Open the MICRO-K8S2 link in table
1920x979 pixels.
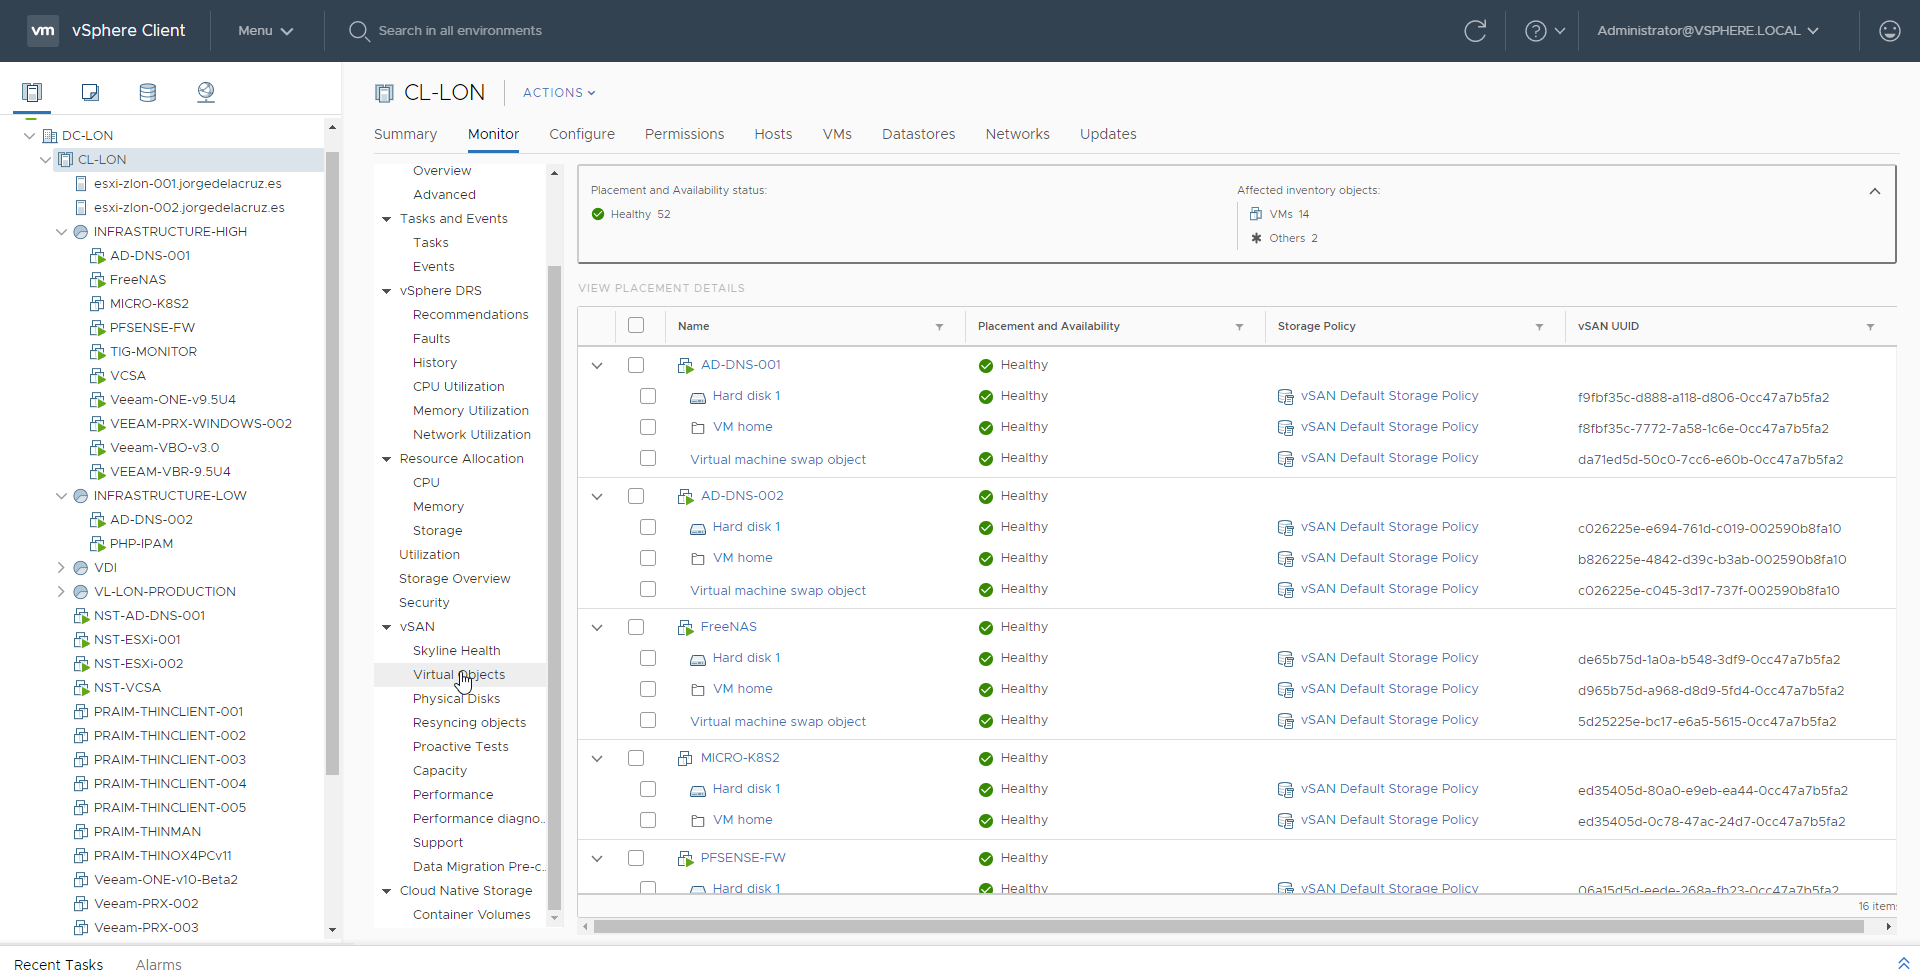click(740, 758)
